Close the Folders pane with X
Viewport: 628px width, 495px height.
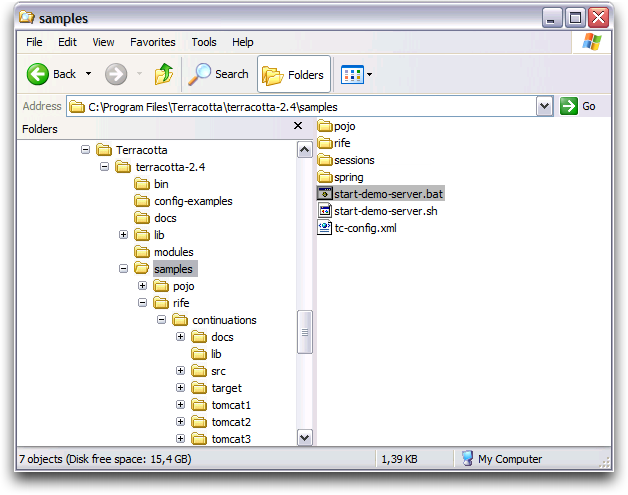(298, 126)
